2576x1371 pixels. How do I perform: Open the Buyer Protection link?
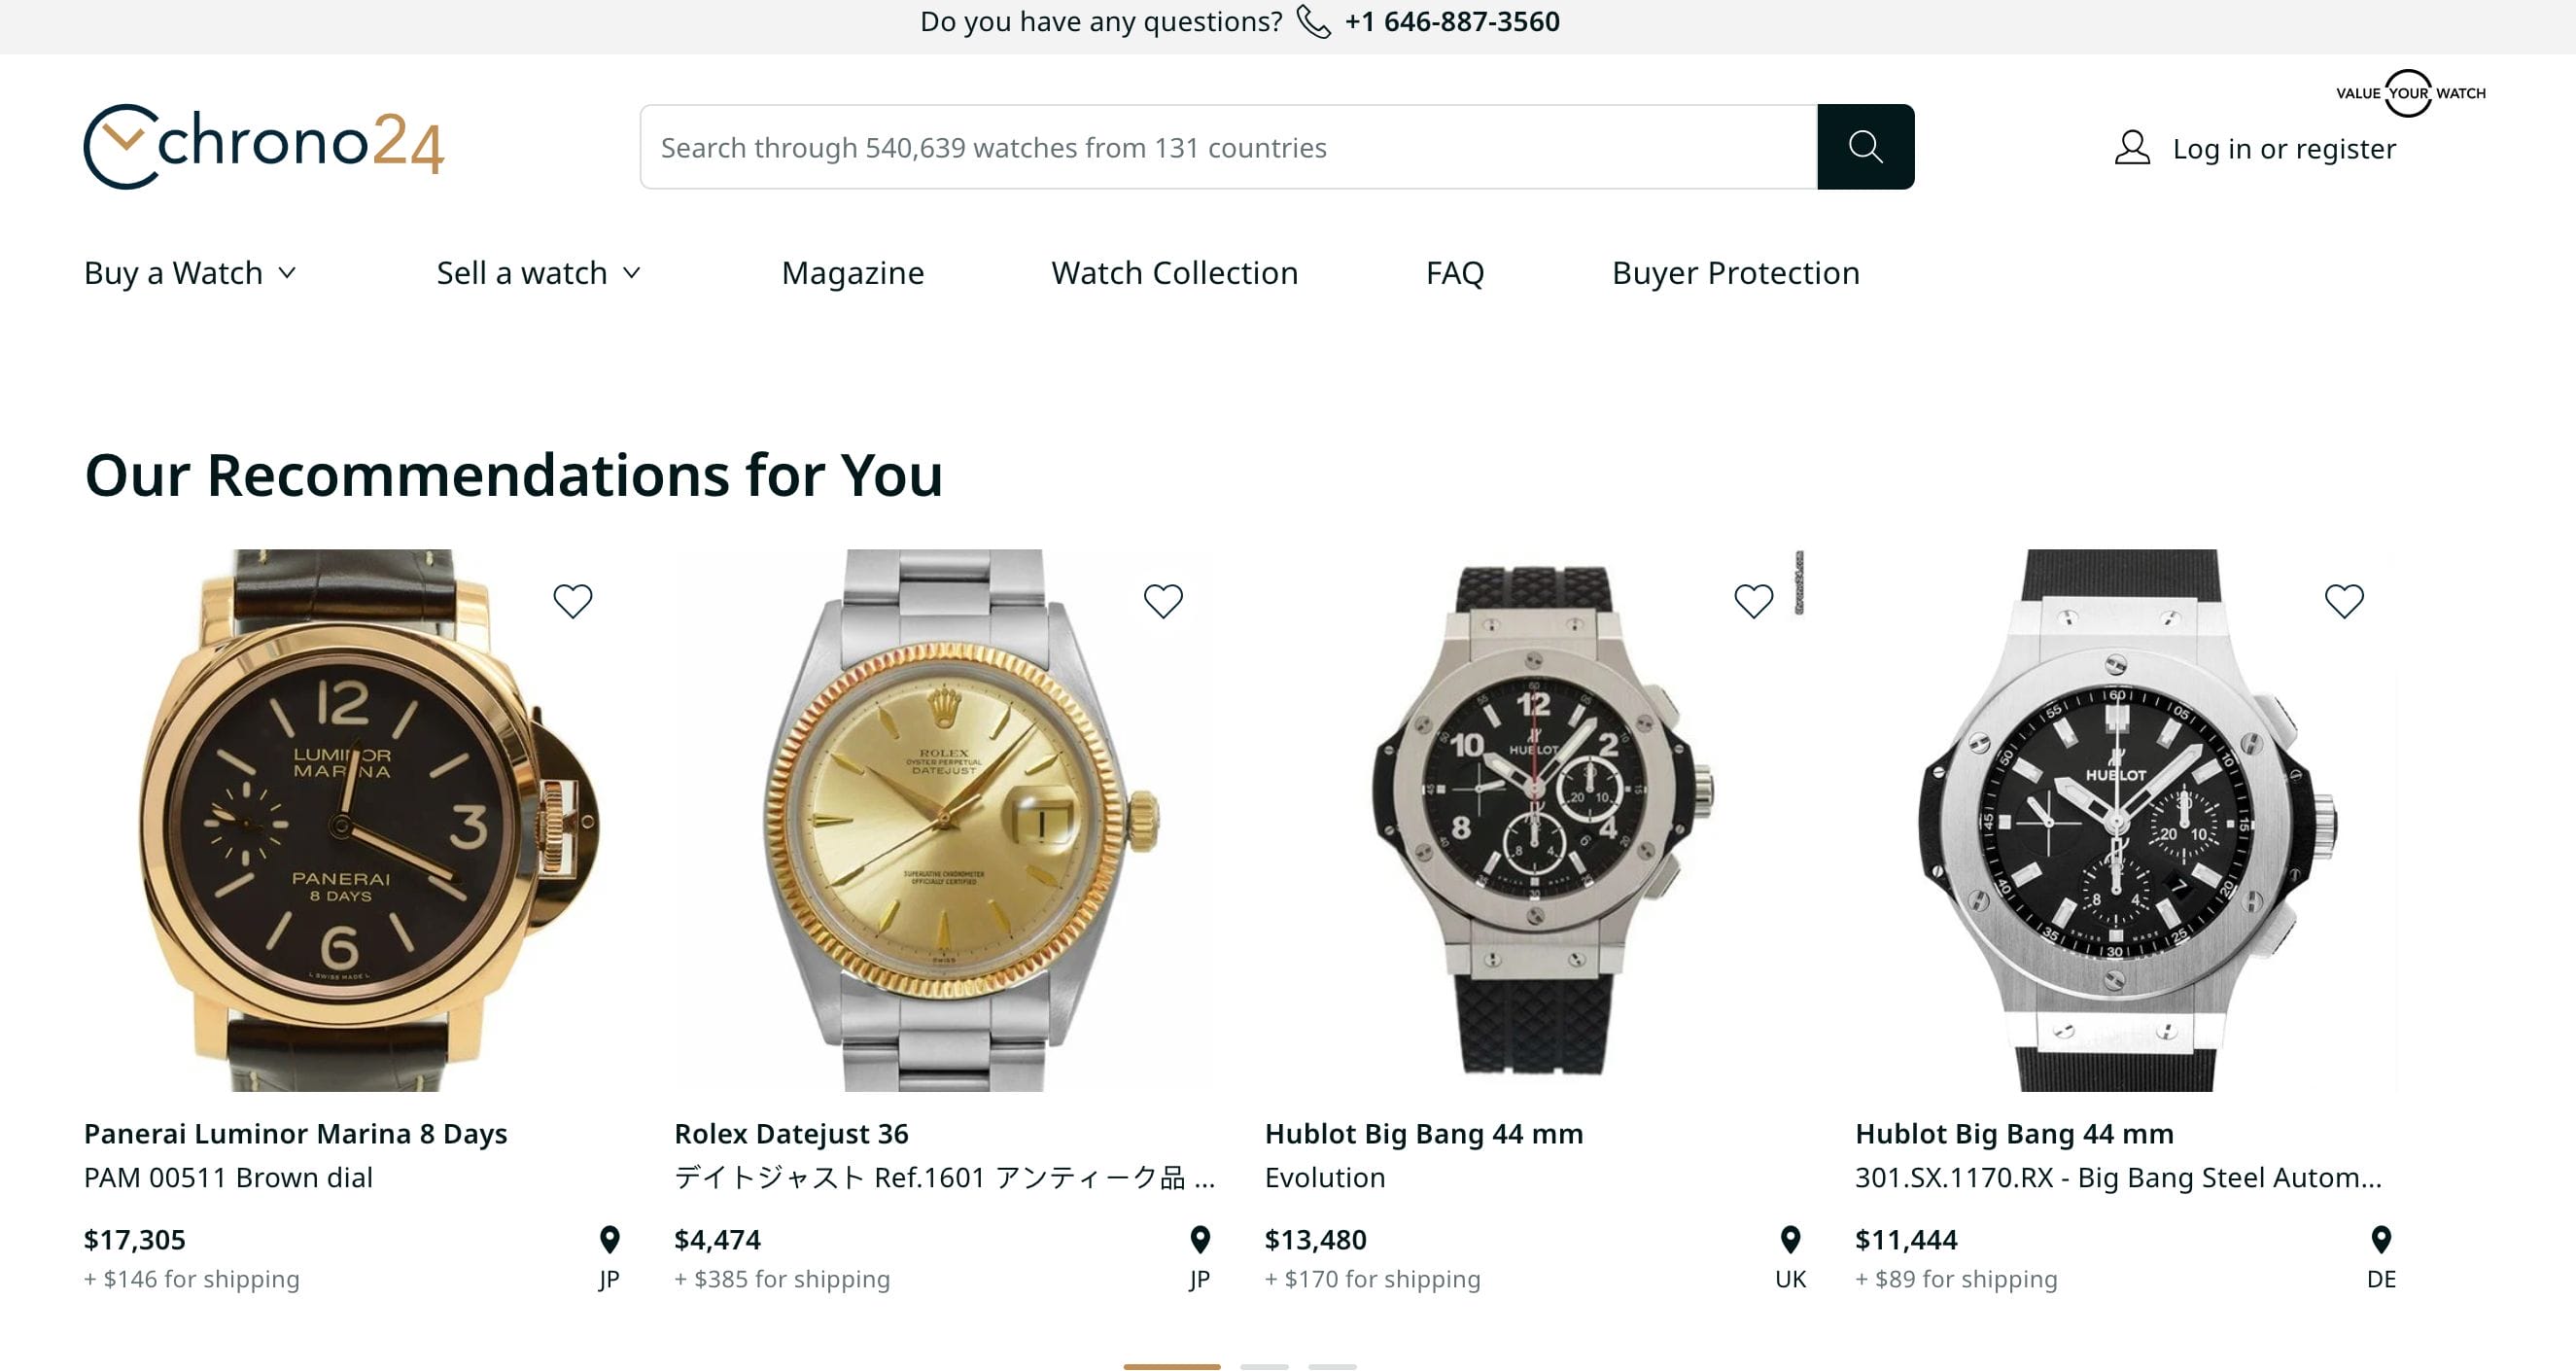[x=1735, y=273]
